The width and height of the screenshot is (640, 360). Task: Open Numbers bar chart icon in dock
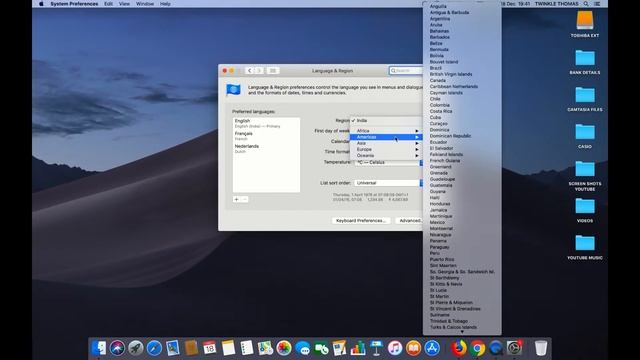click(x=358, y=348)
